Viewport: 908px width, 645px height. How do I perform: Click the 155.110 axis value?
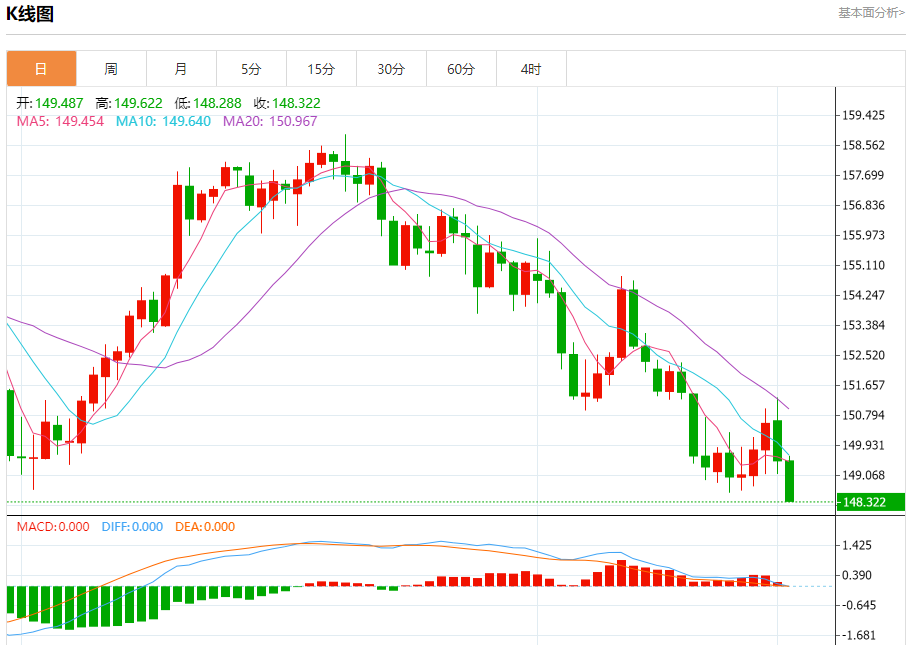pyautogui.click(x=863, y=265)
